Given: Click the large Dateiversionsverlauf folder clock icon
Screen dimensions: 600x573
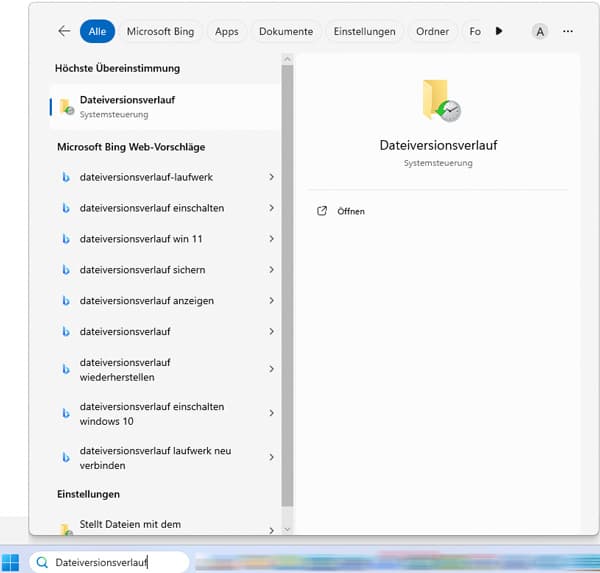Looking at the screenshot, I should [441, 100].
